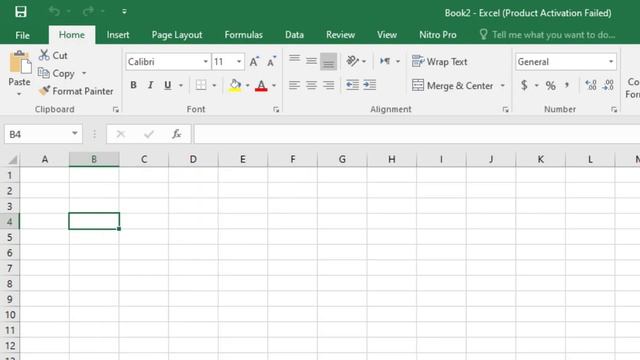Open Customize Quick Access Toolbar arrow
This screenshot has height=360, width=640.
124,11
